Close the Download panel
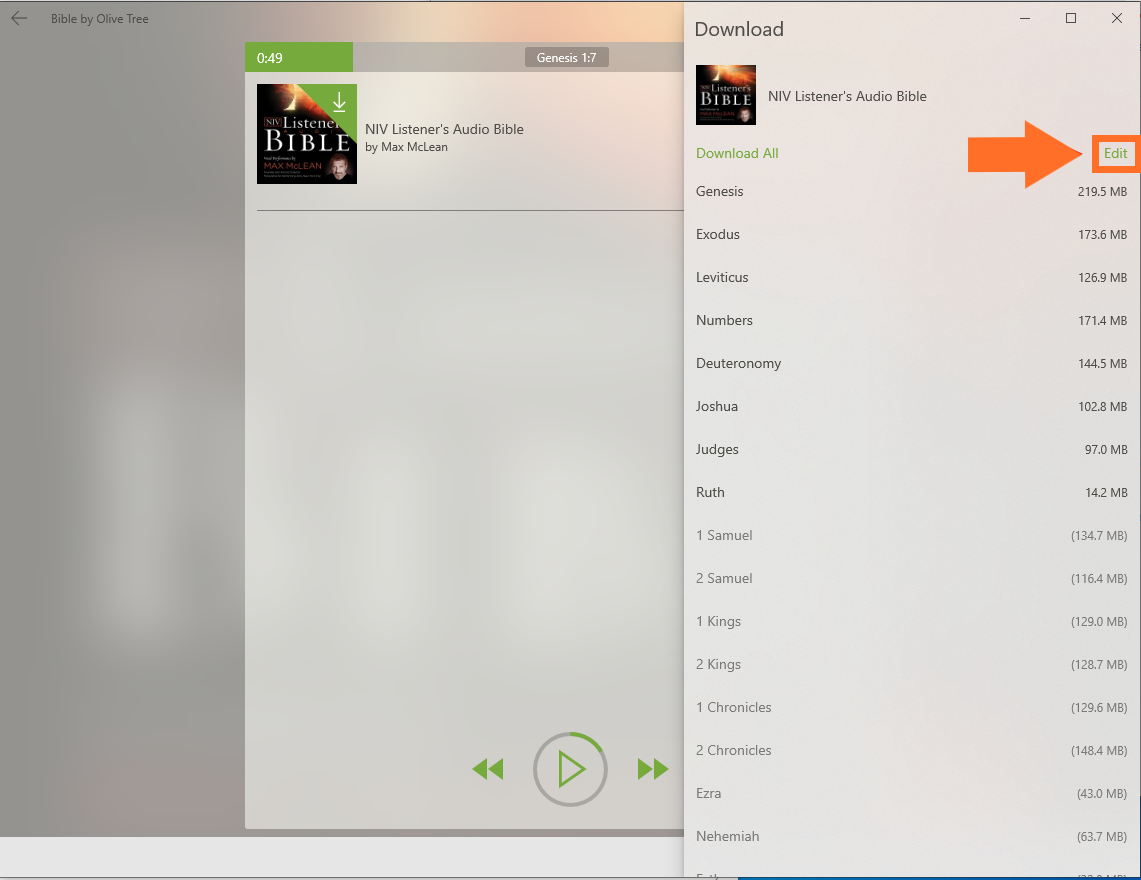Viewport: 1141px width, 880px height. tap(1117, 18)
